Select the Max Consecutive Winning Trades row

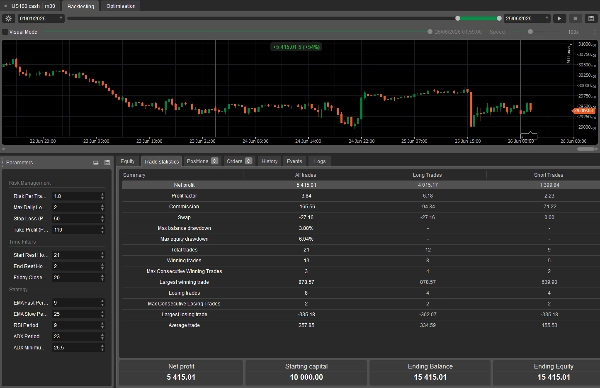pos(361,271)
